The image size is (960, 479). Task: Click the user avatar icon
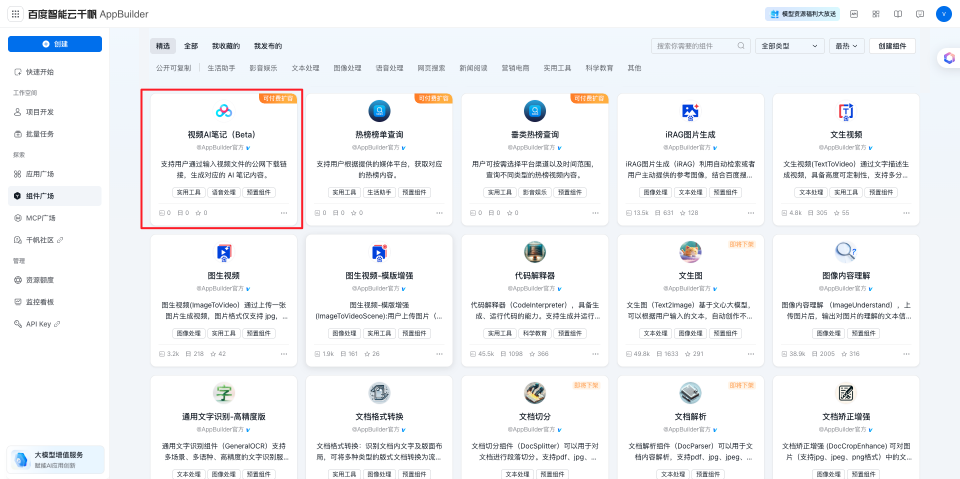tap(943, 13)
